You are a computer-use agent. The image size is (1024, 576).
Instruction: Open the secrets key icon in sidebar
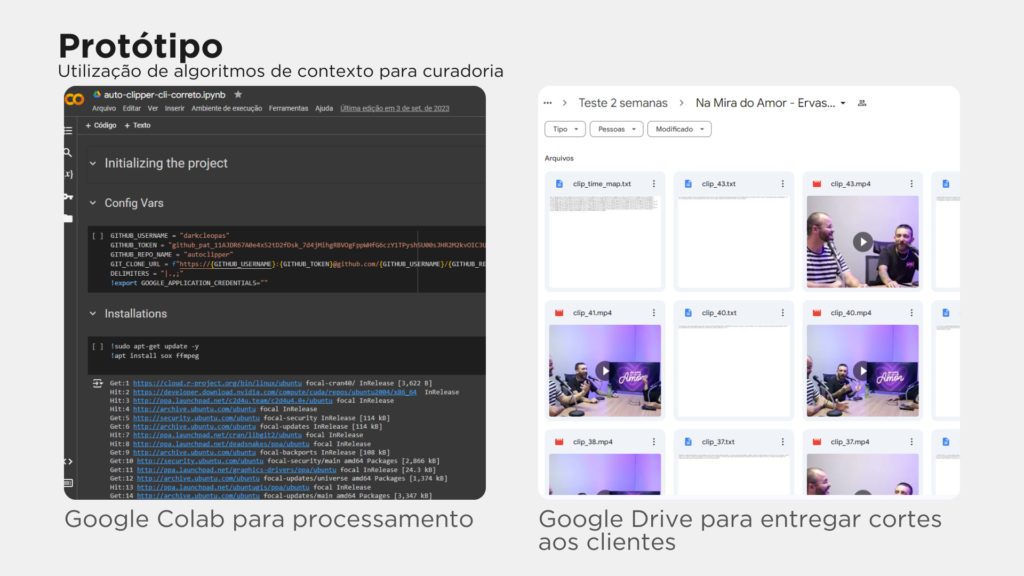pyautogui.click(x=68, y=196)
